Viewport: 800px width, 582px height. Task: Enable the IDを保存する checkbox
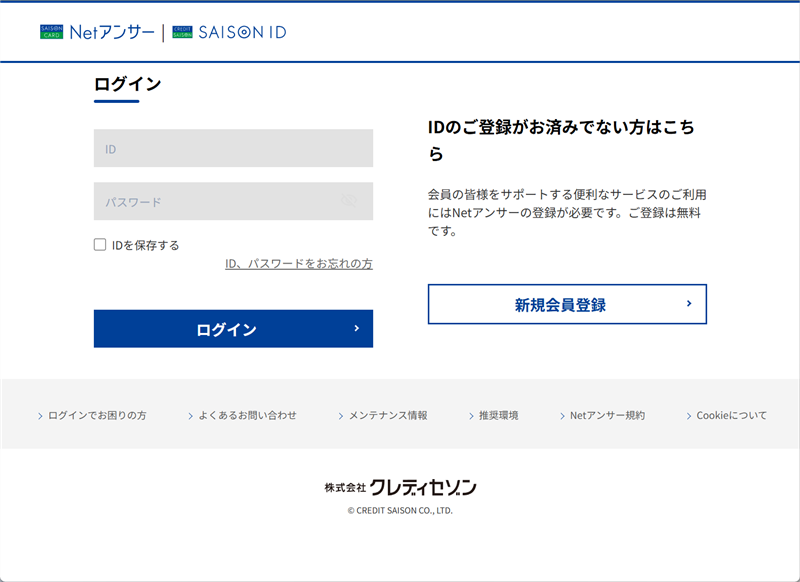100,245
